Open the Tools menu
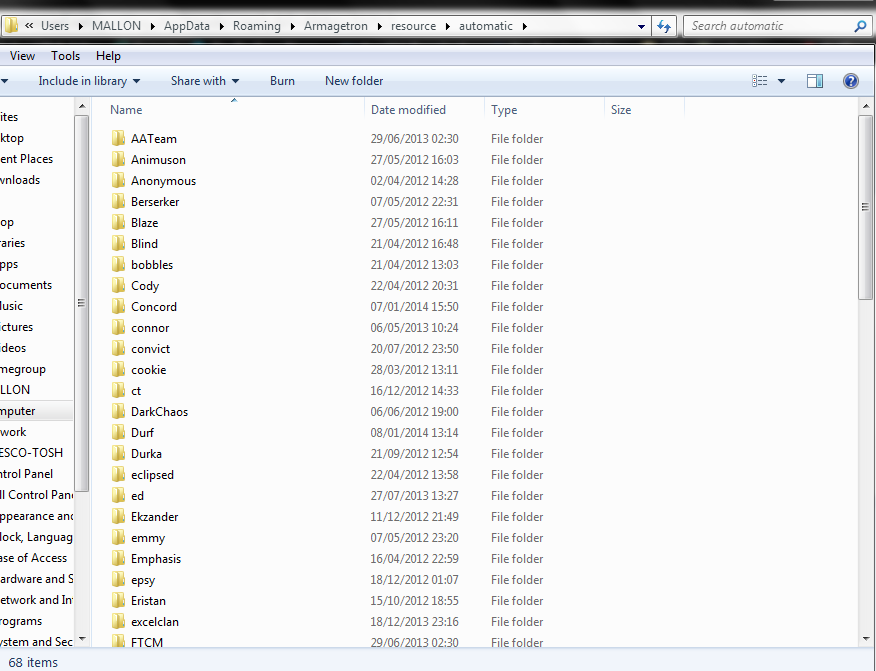The height and width of the screenshot is (671, 876). 66,56
